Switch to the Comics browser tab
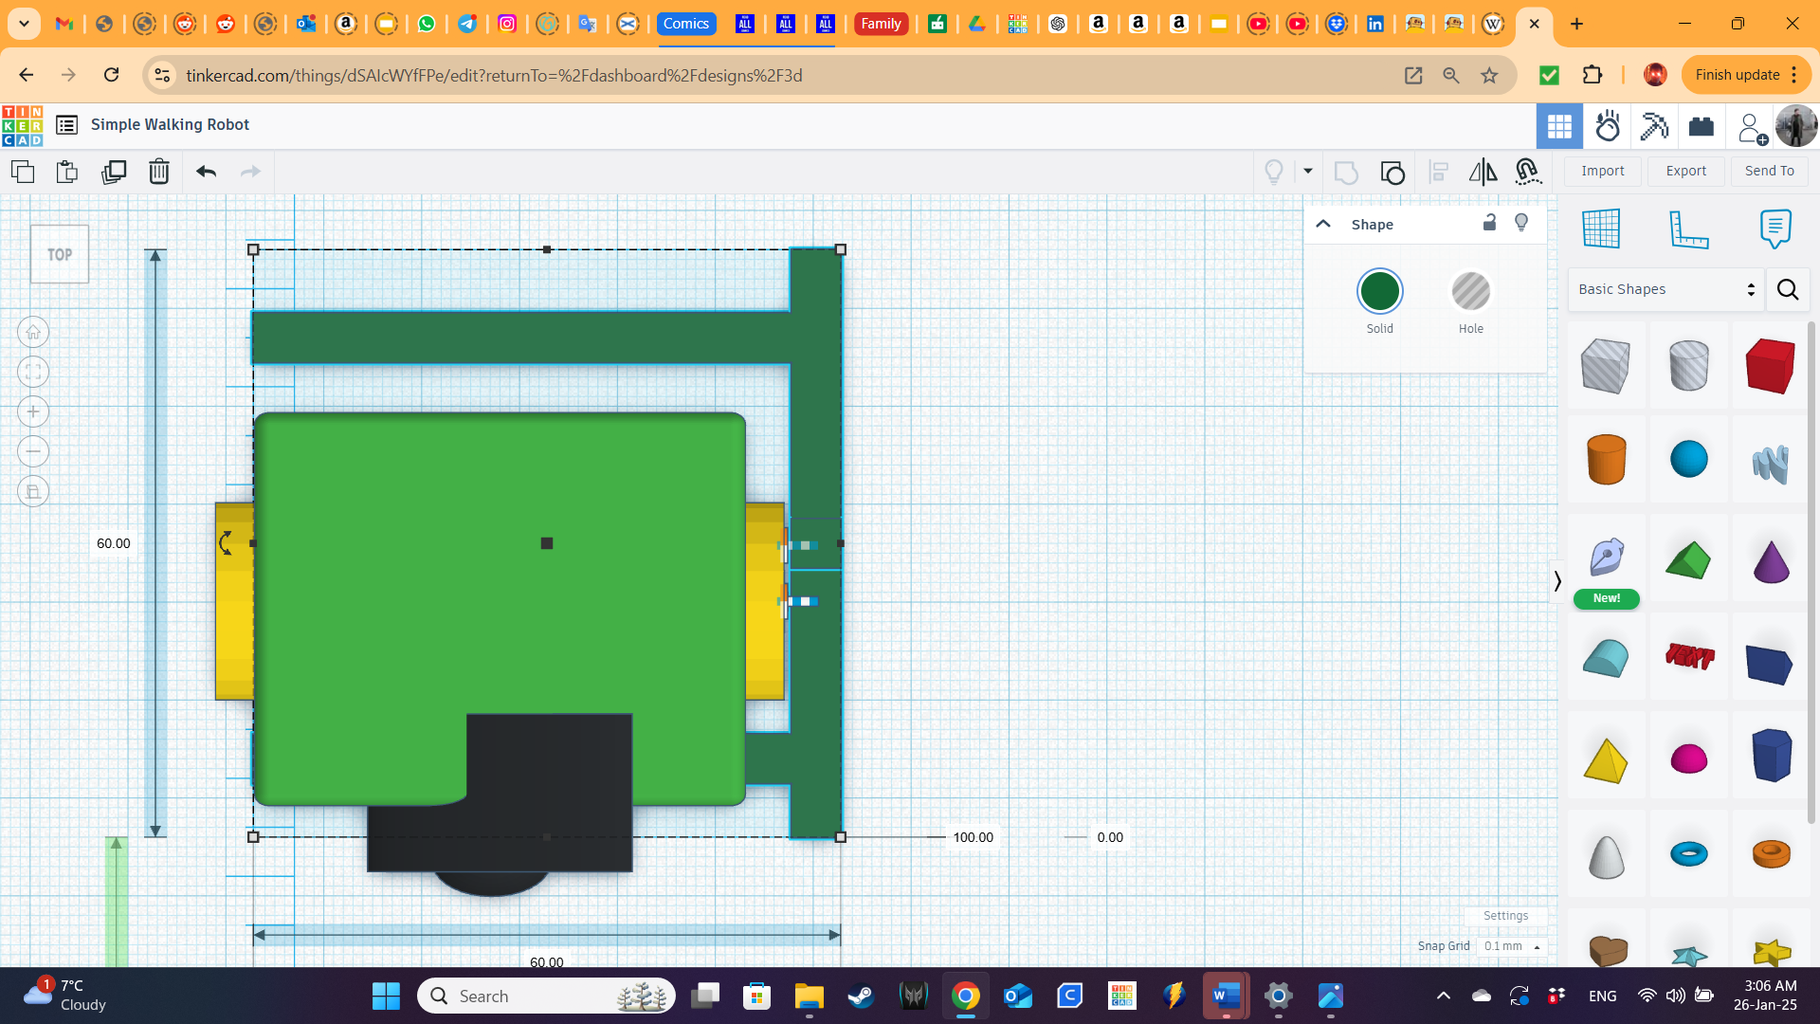This screenshot has height=1024, width=1820. coord(686,23)
